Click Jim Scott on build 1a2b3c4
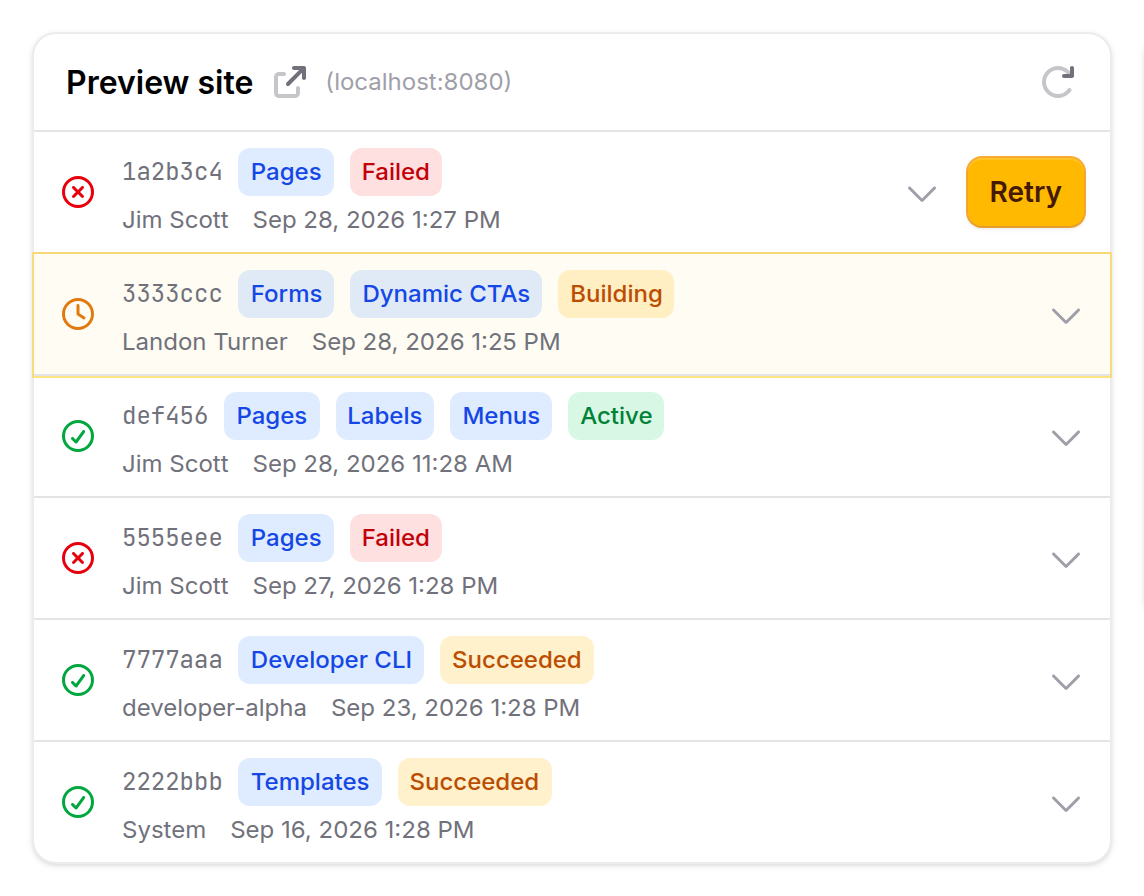Image resolution: width=1144 pixels, height=896 pixels. click(x=176, y=220)
